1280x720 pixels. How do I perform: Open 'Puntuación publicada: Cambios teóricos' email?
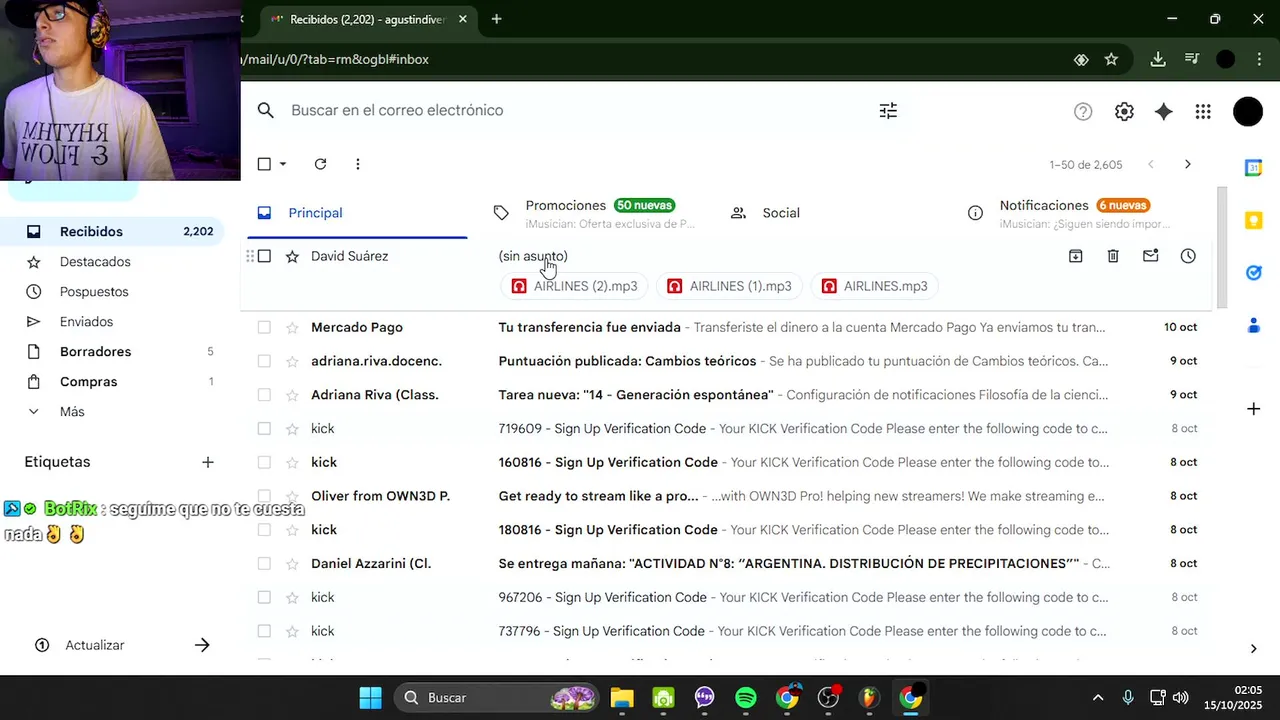[627, 361]
